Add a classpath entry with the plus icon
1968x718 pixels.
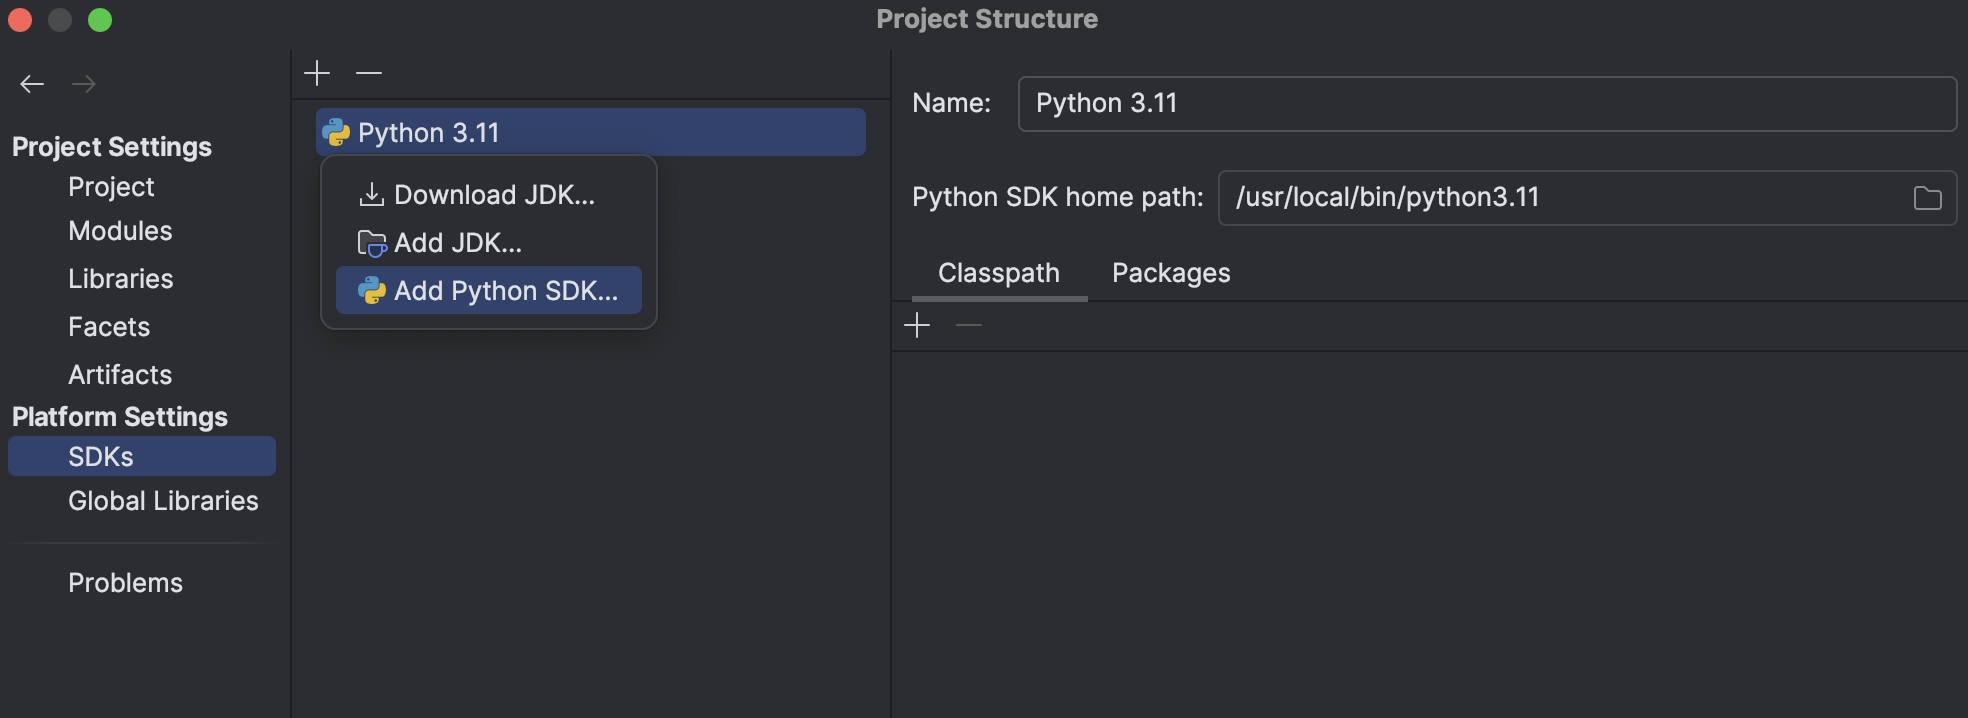pos(916,324)
